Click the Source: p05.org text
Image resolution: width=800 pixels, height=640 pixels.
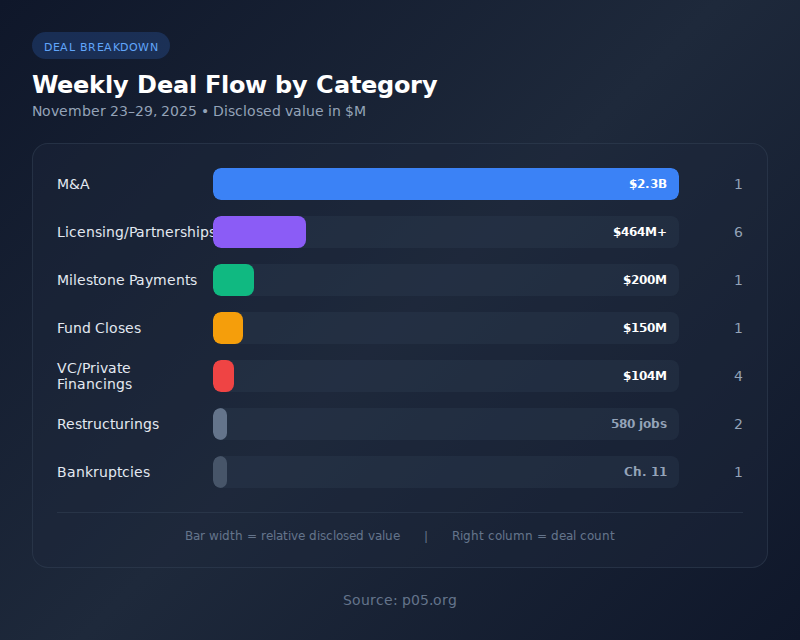click(x=400, y=600)
